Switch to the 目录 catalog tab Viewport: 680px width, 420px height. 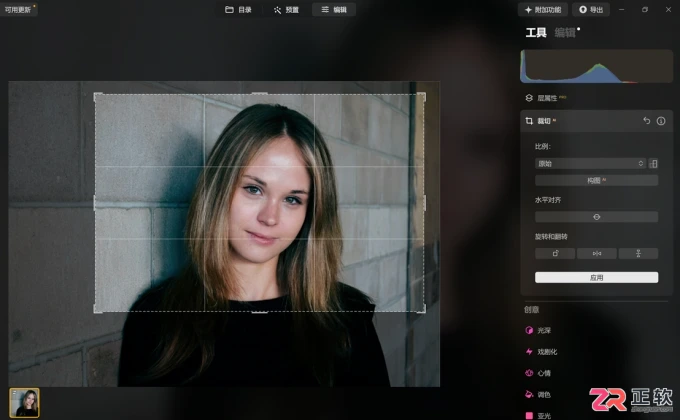[x=239, y=10]
